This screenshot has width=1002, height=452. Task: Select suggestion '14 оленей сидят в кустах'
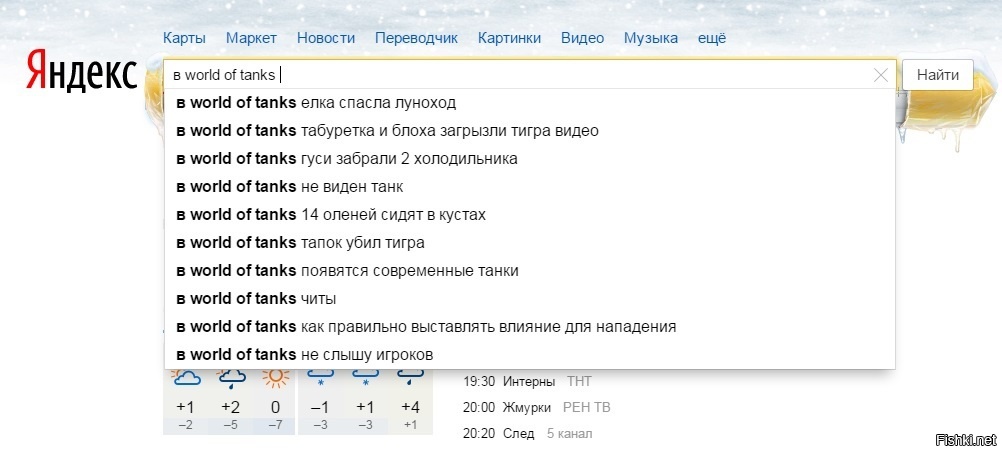(530, 215)
